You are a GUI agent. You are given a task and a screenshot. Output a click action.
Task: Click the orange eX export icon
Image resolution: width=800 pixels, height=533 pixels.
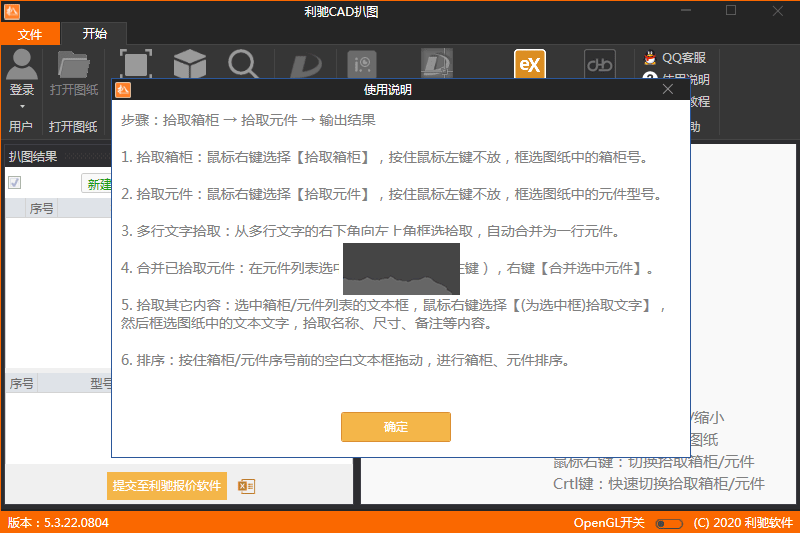click(x=530, y=64)
